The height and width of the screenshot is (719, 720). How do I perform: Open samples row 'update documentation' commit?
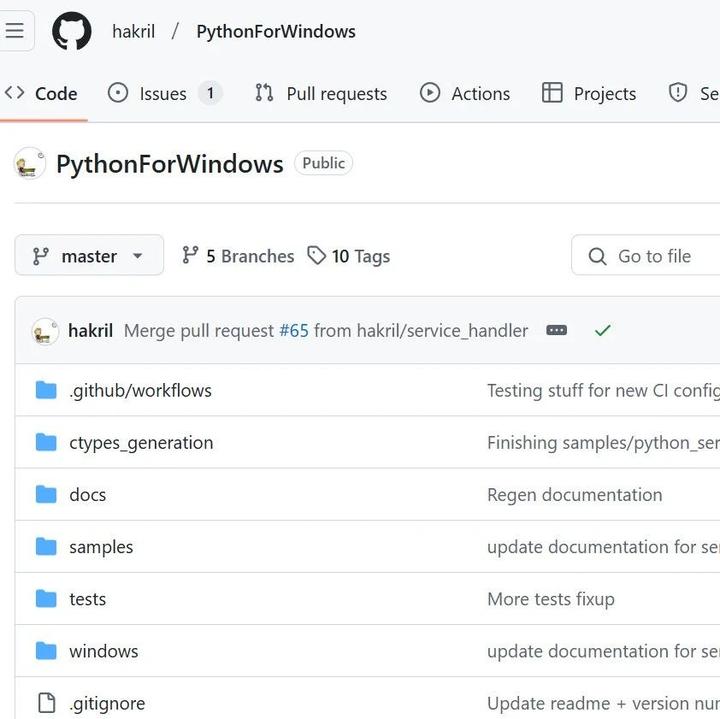[603, 547]
